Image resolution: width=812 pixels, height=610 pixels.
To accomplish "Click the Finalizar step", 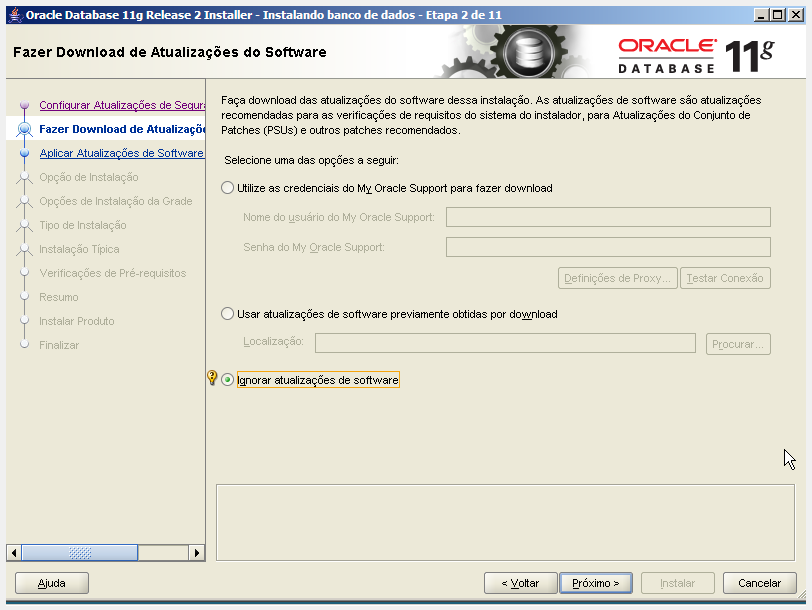I will pos(59,345).
